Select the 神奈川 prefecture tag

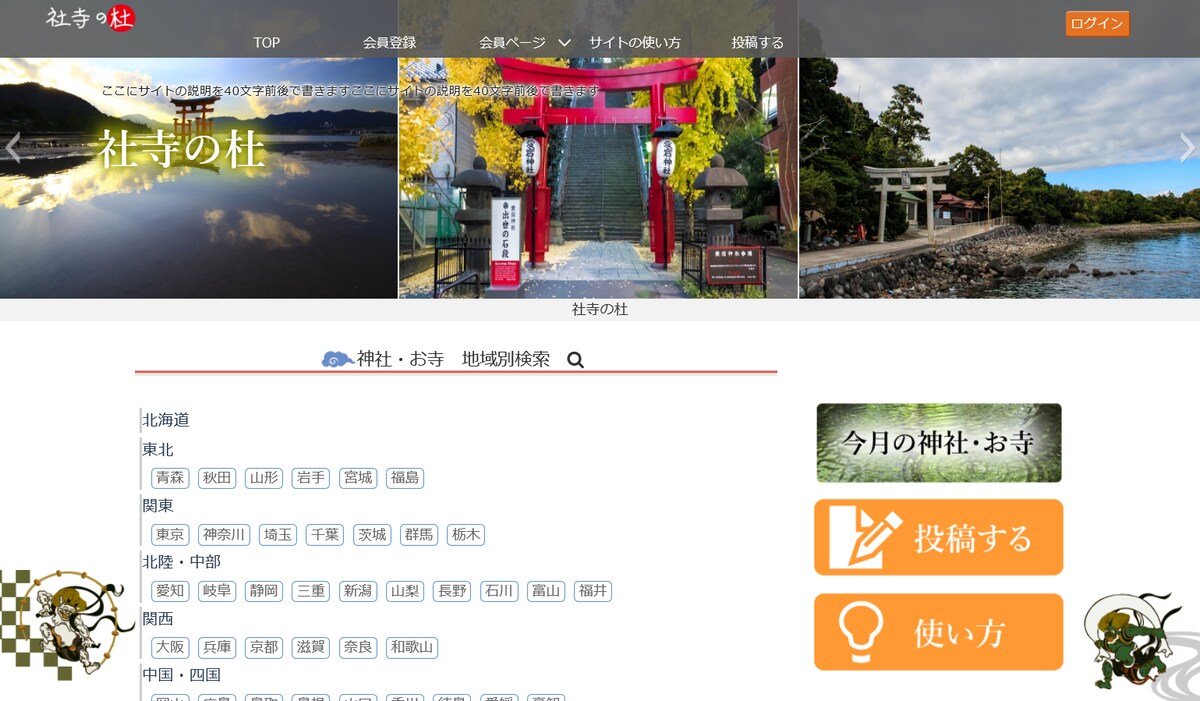(224, 535)
